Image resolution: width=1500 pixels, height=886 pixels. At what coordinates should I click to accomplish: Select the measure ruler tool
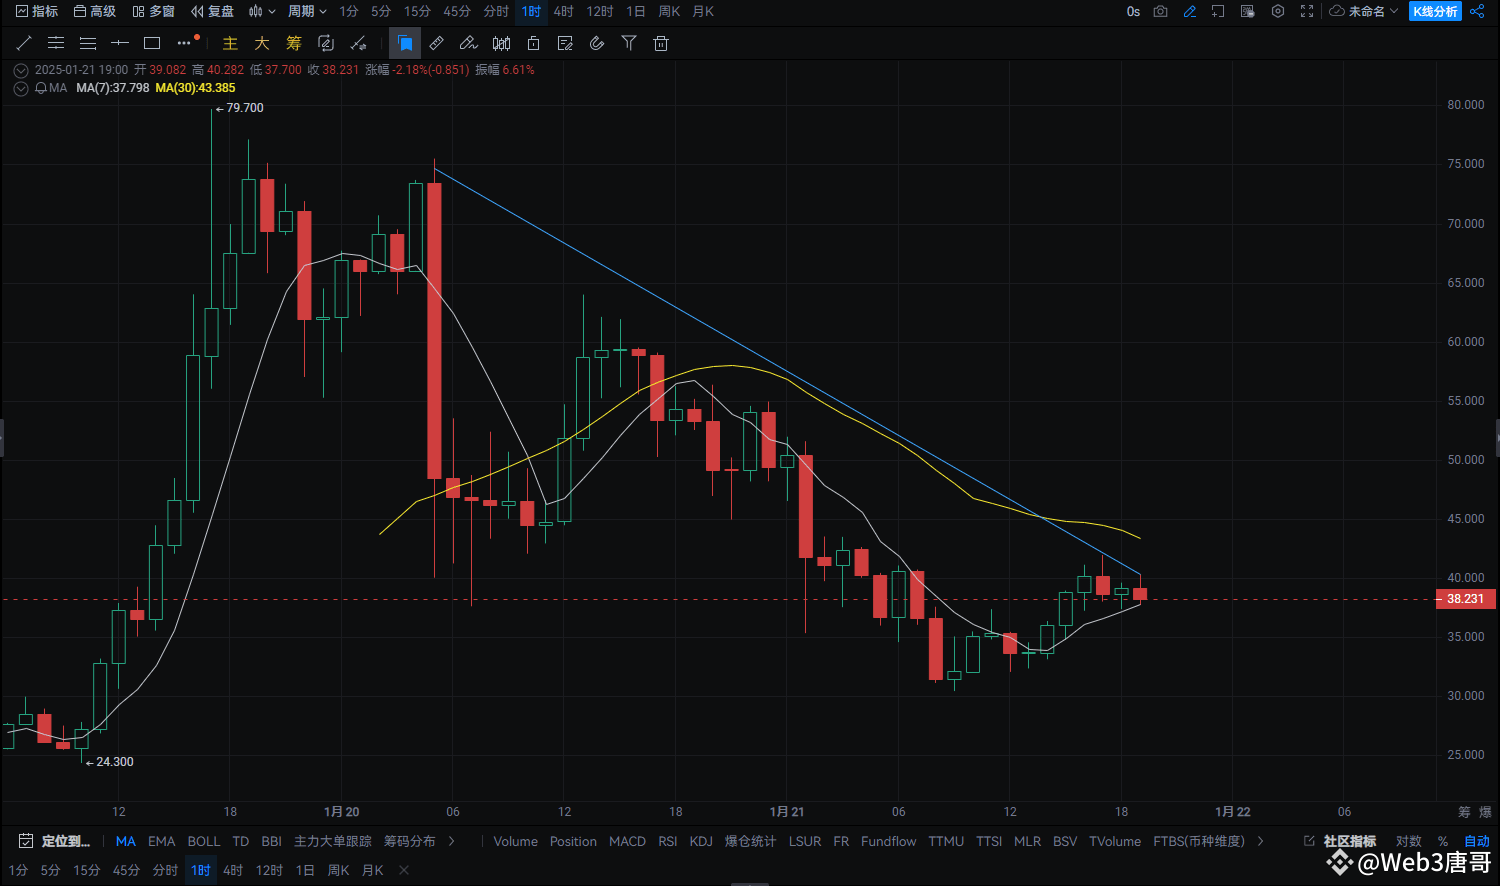(x=435, y=43)
